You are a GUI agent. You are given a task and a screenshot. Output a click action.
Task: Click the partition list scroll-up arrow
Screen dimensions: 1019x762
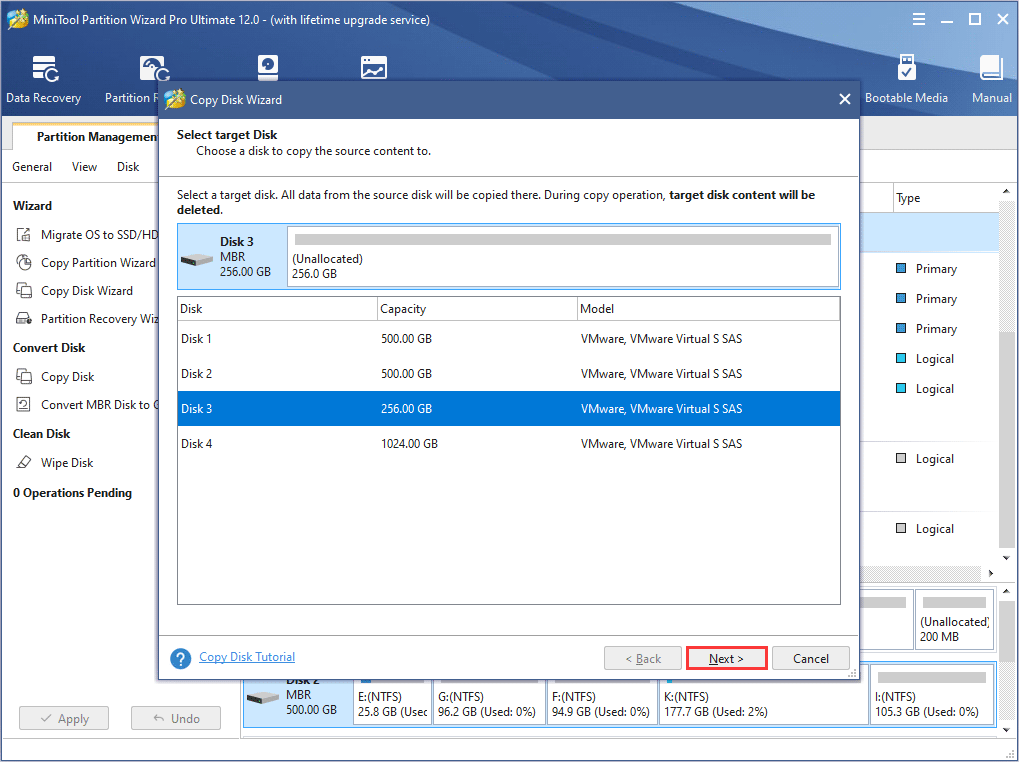1006,192
